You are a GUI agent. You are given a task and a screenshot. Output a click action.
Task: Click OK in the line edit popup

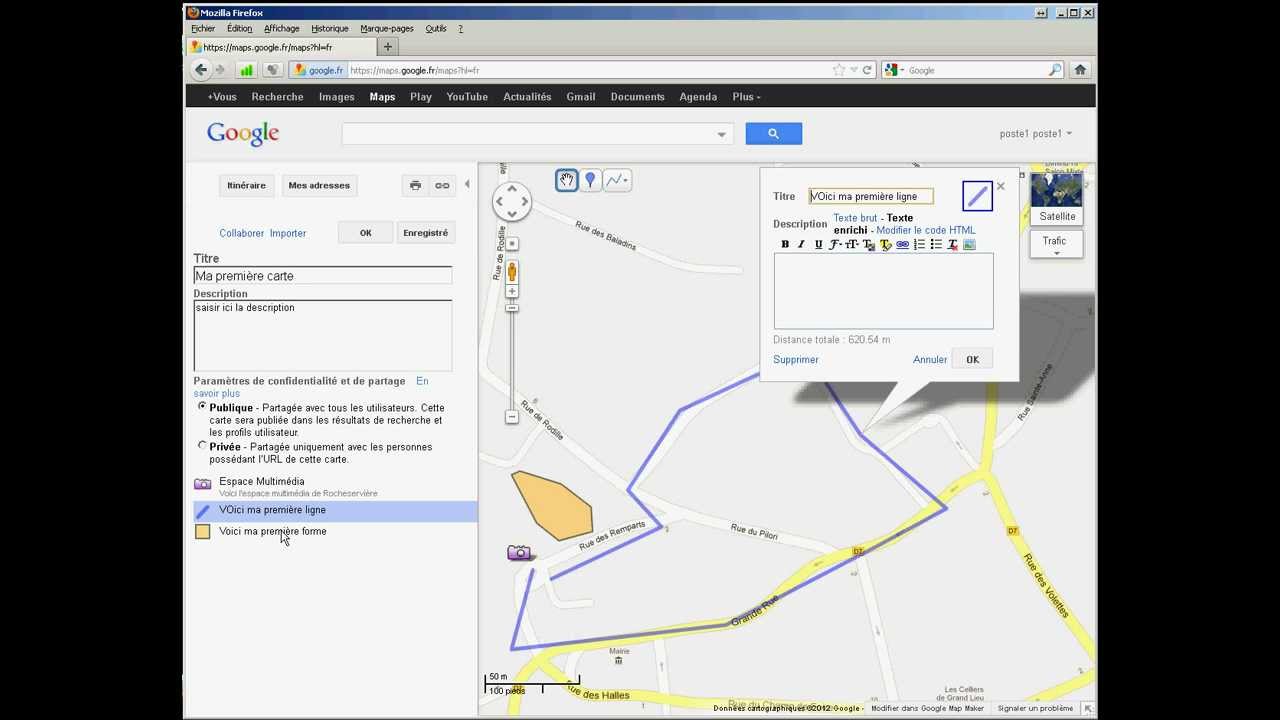[972, 360]
